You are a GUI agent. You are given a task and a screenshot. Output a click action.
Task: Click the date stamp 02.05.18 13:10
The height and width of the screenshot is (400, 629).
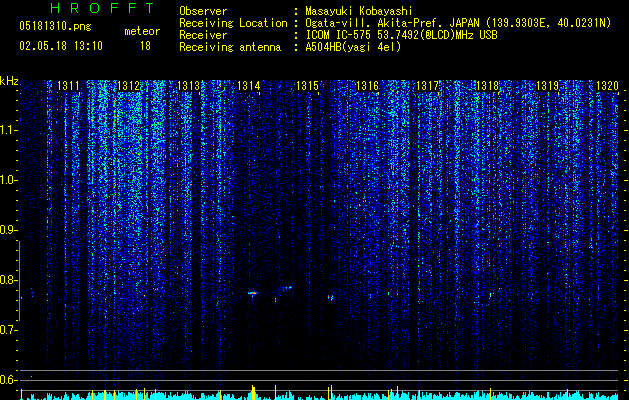click(x=61, y=46)
